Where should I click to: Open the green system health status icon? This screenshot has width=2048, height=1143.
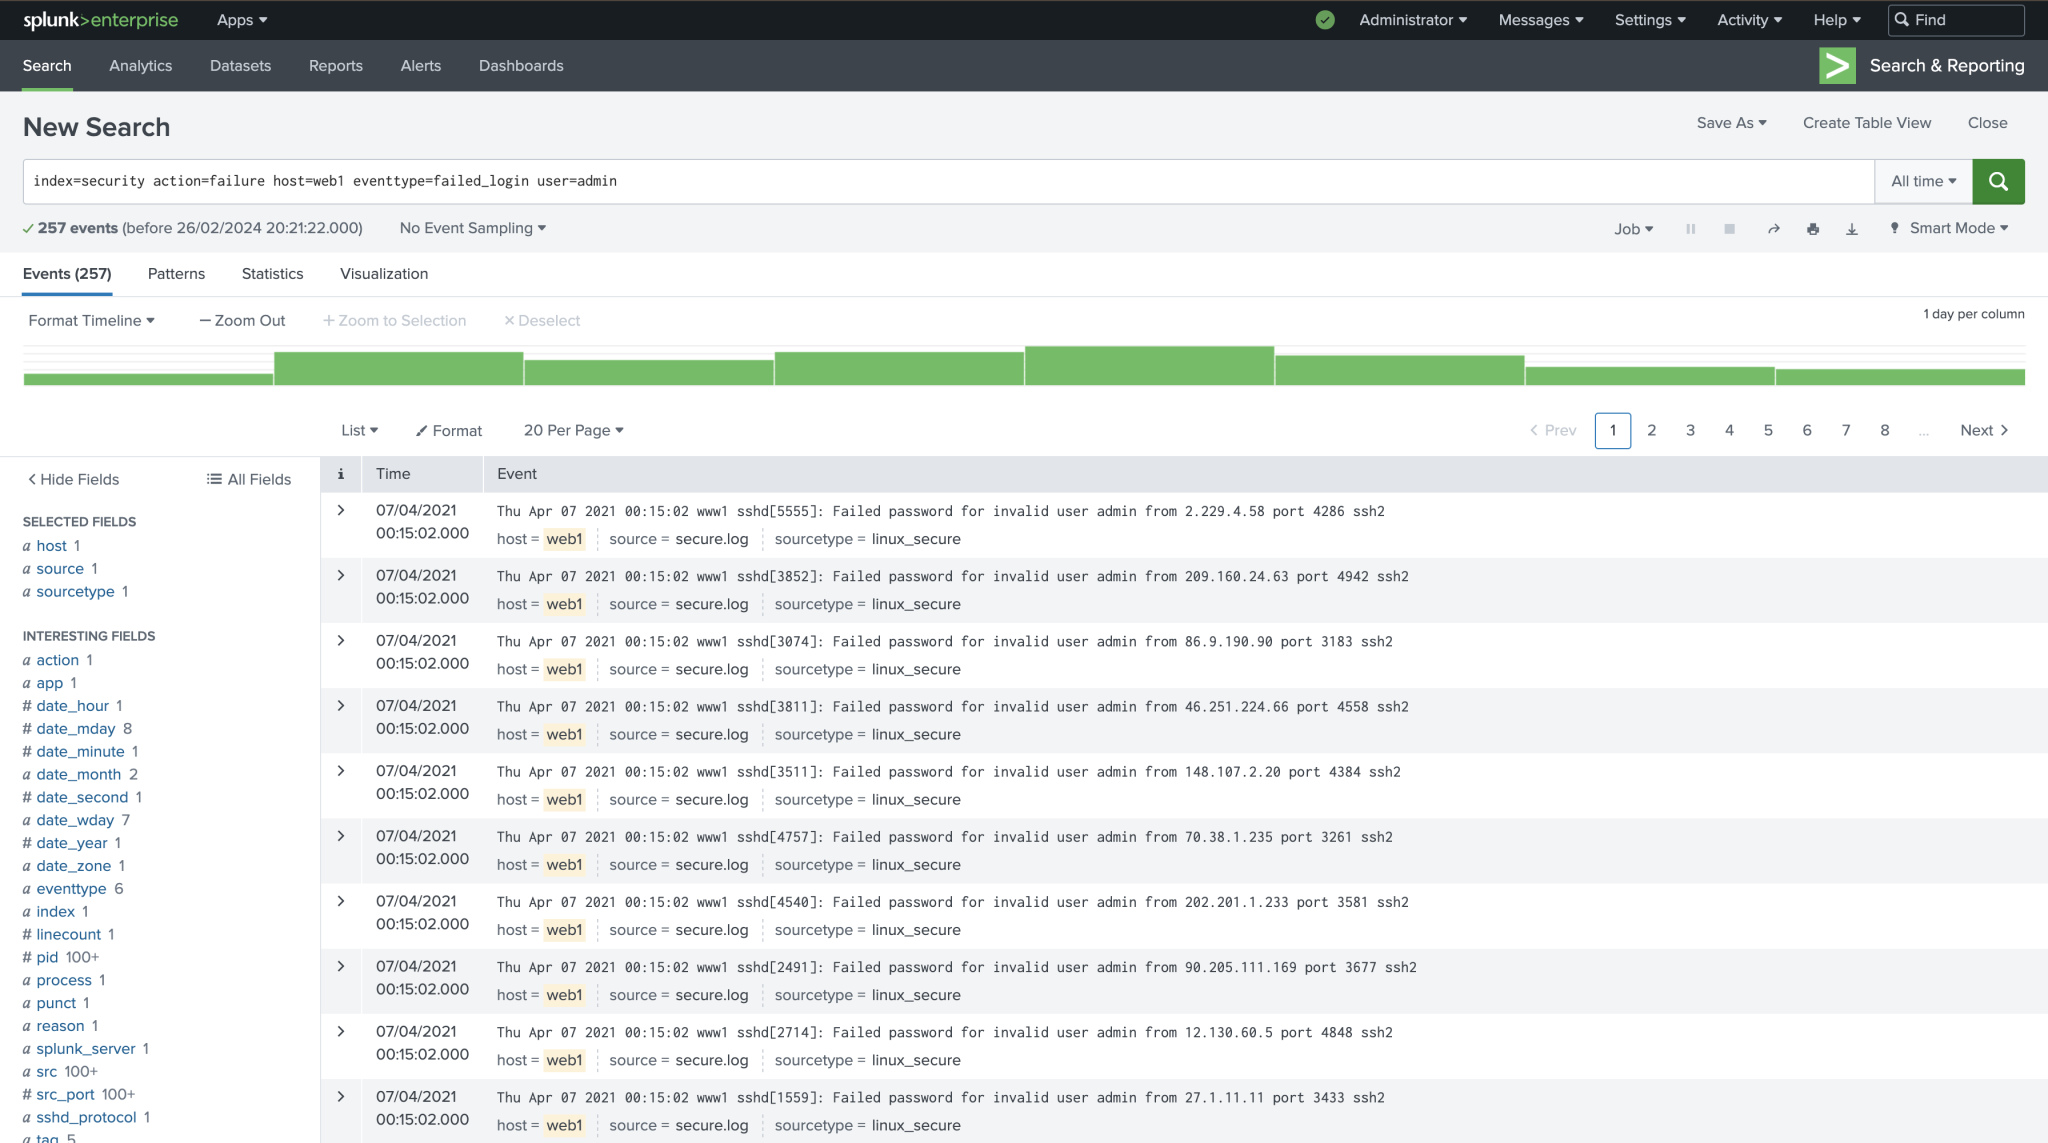pos(1325,20)
